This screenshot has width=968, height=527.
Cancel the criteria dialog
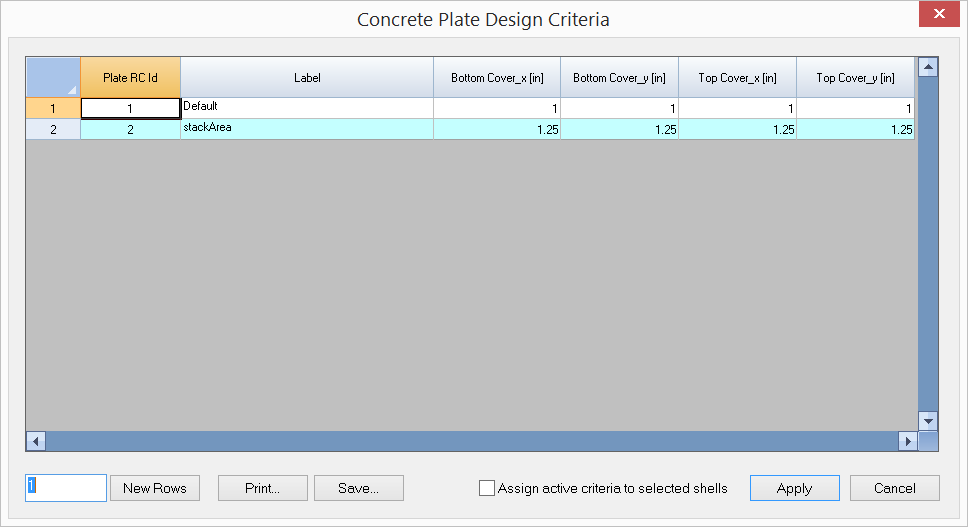[x=895, y=488]
